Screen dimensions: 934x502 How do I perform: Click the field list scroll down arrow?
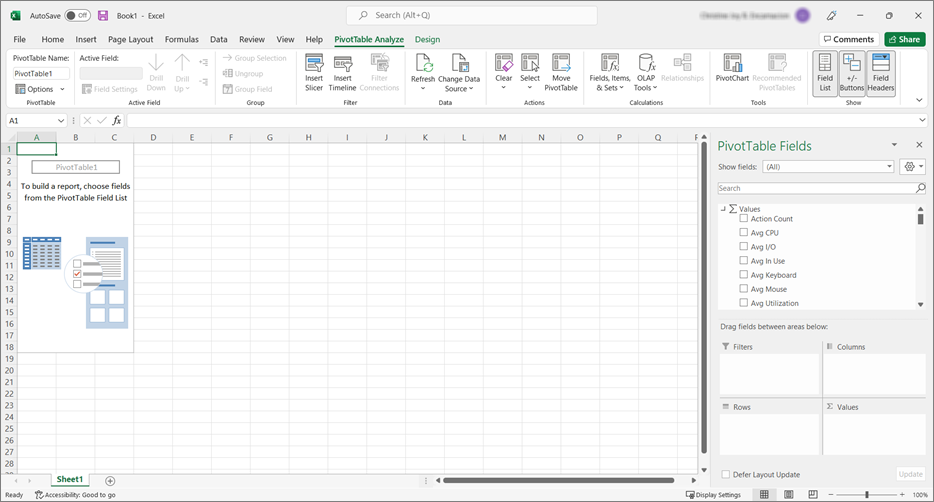coord(920,304)
